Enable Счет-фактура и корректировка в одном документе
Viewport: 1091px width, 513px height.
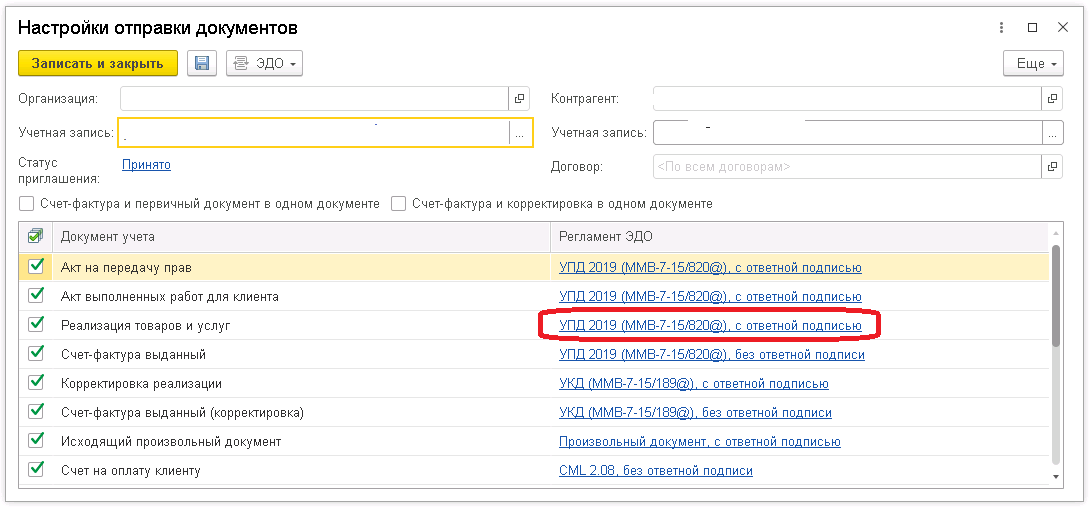tap(398, 204)
